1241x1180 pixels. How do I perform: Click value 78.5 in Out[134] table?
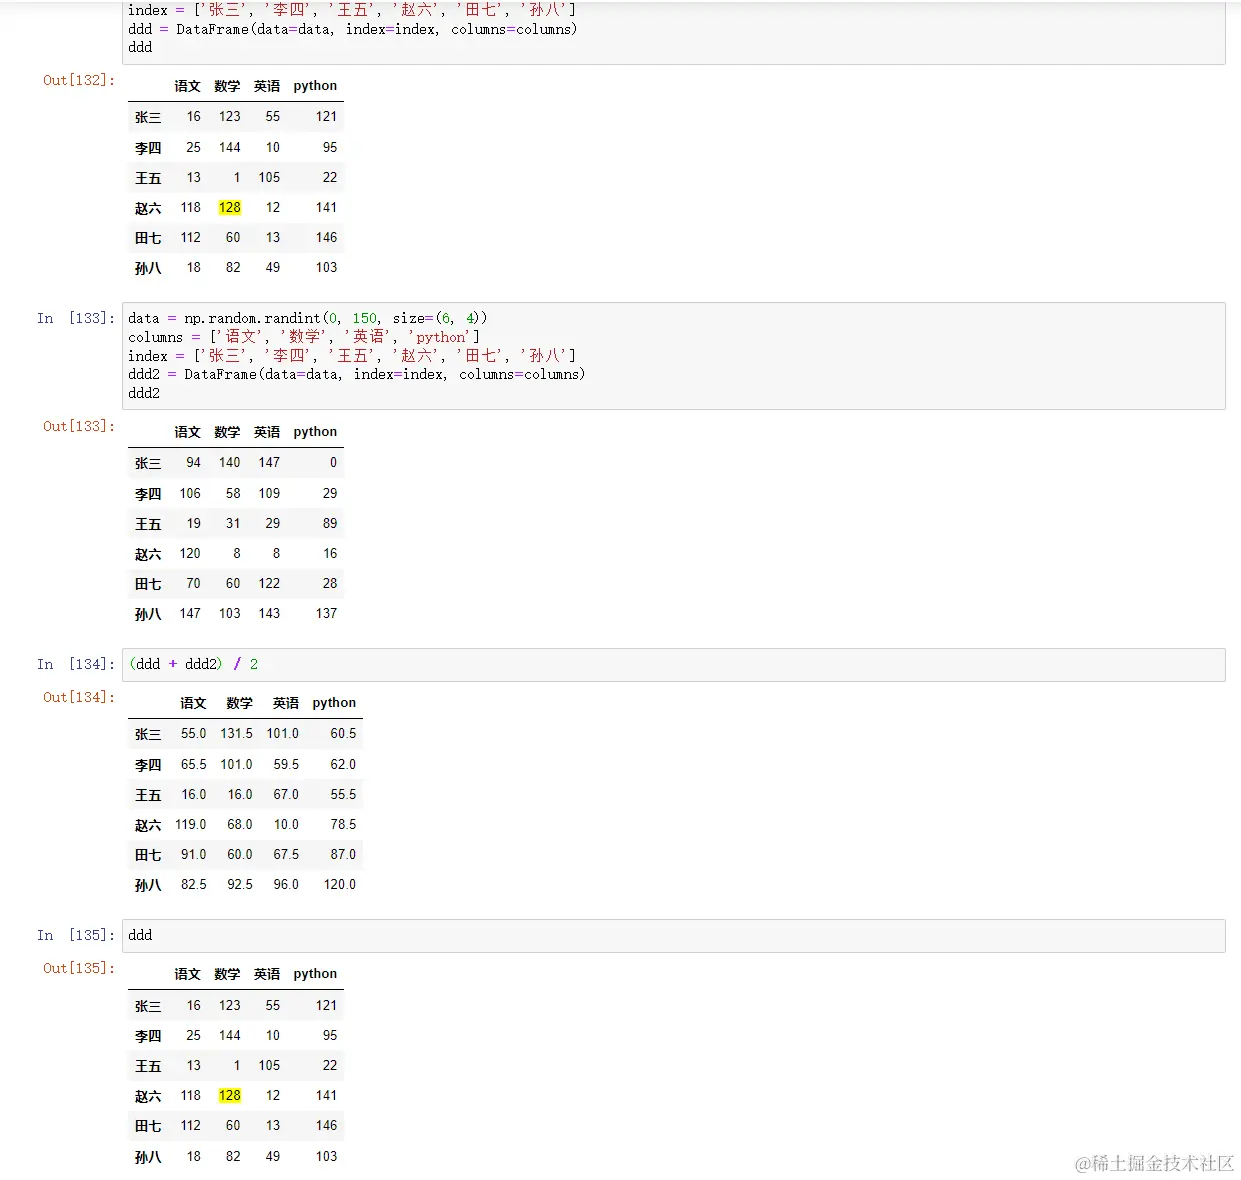point(343,824)
